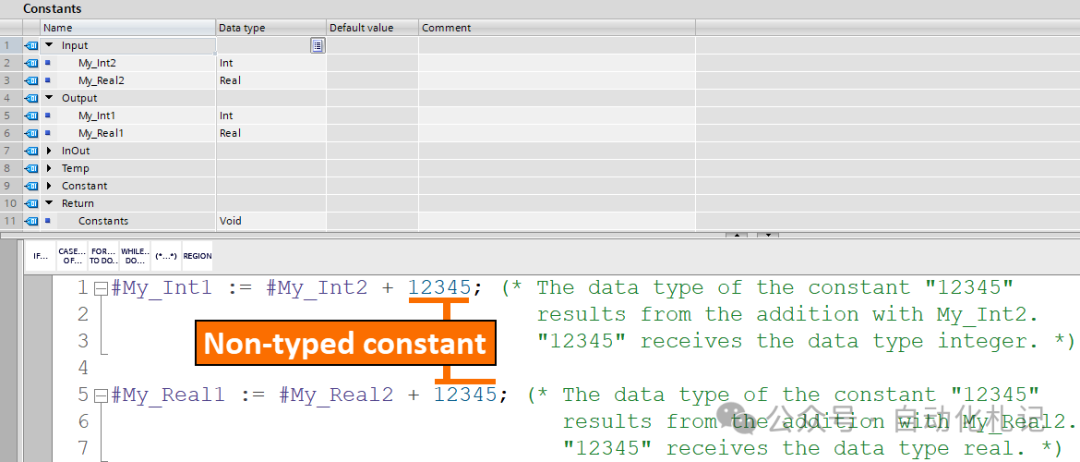
Task: Insert WHILE DO loop snippet
Action: pos(135,256)
